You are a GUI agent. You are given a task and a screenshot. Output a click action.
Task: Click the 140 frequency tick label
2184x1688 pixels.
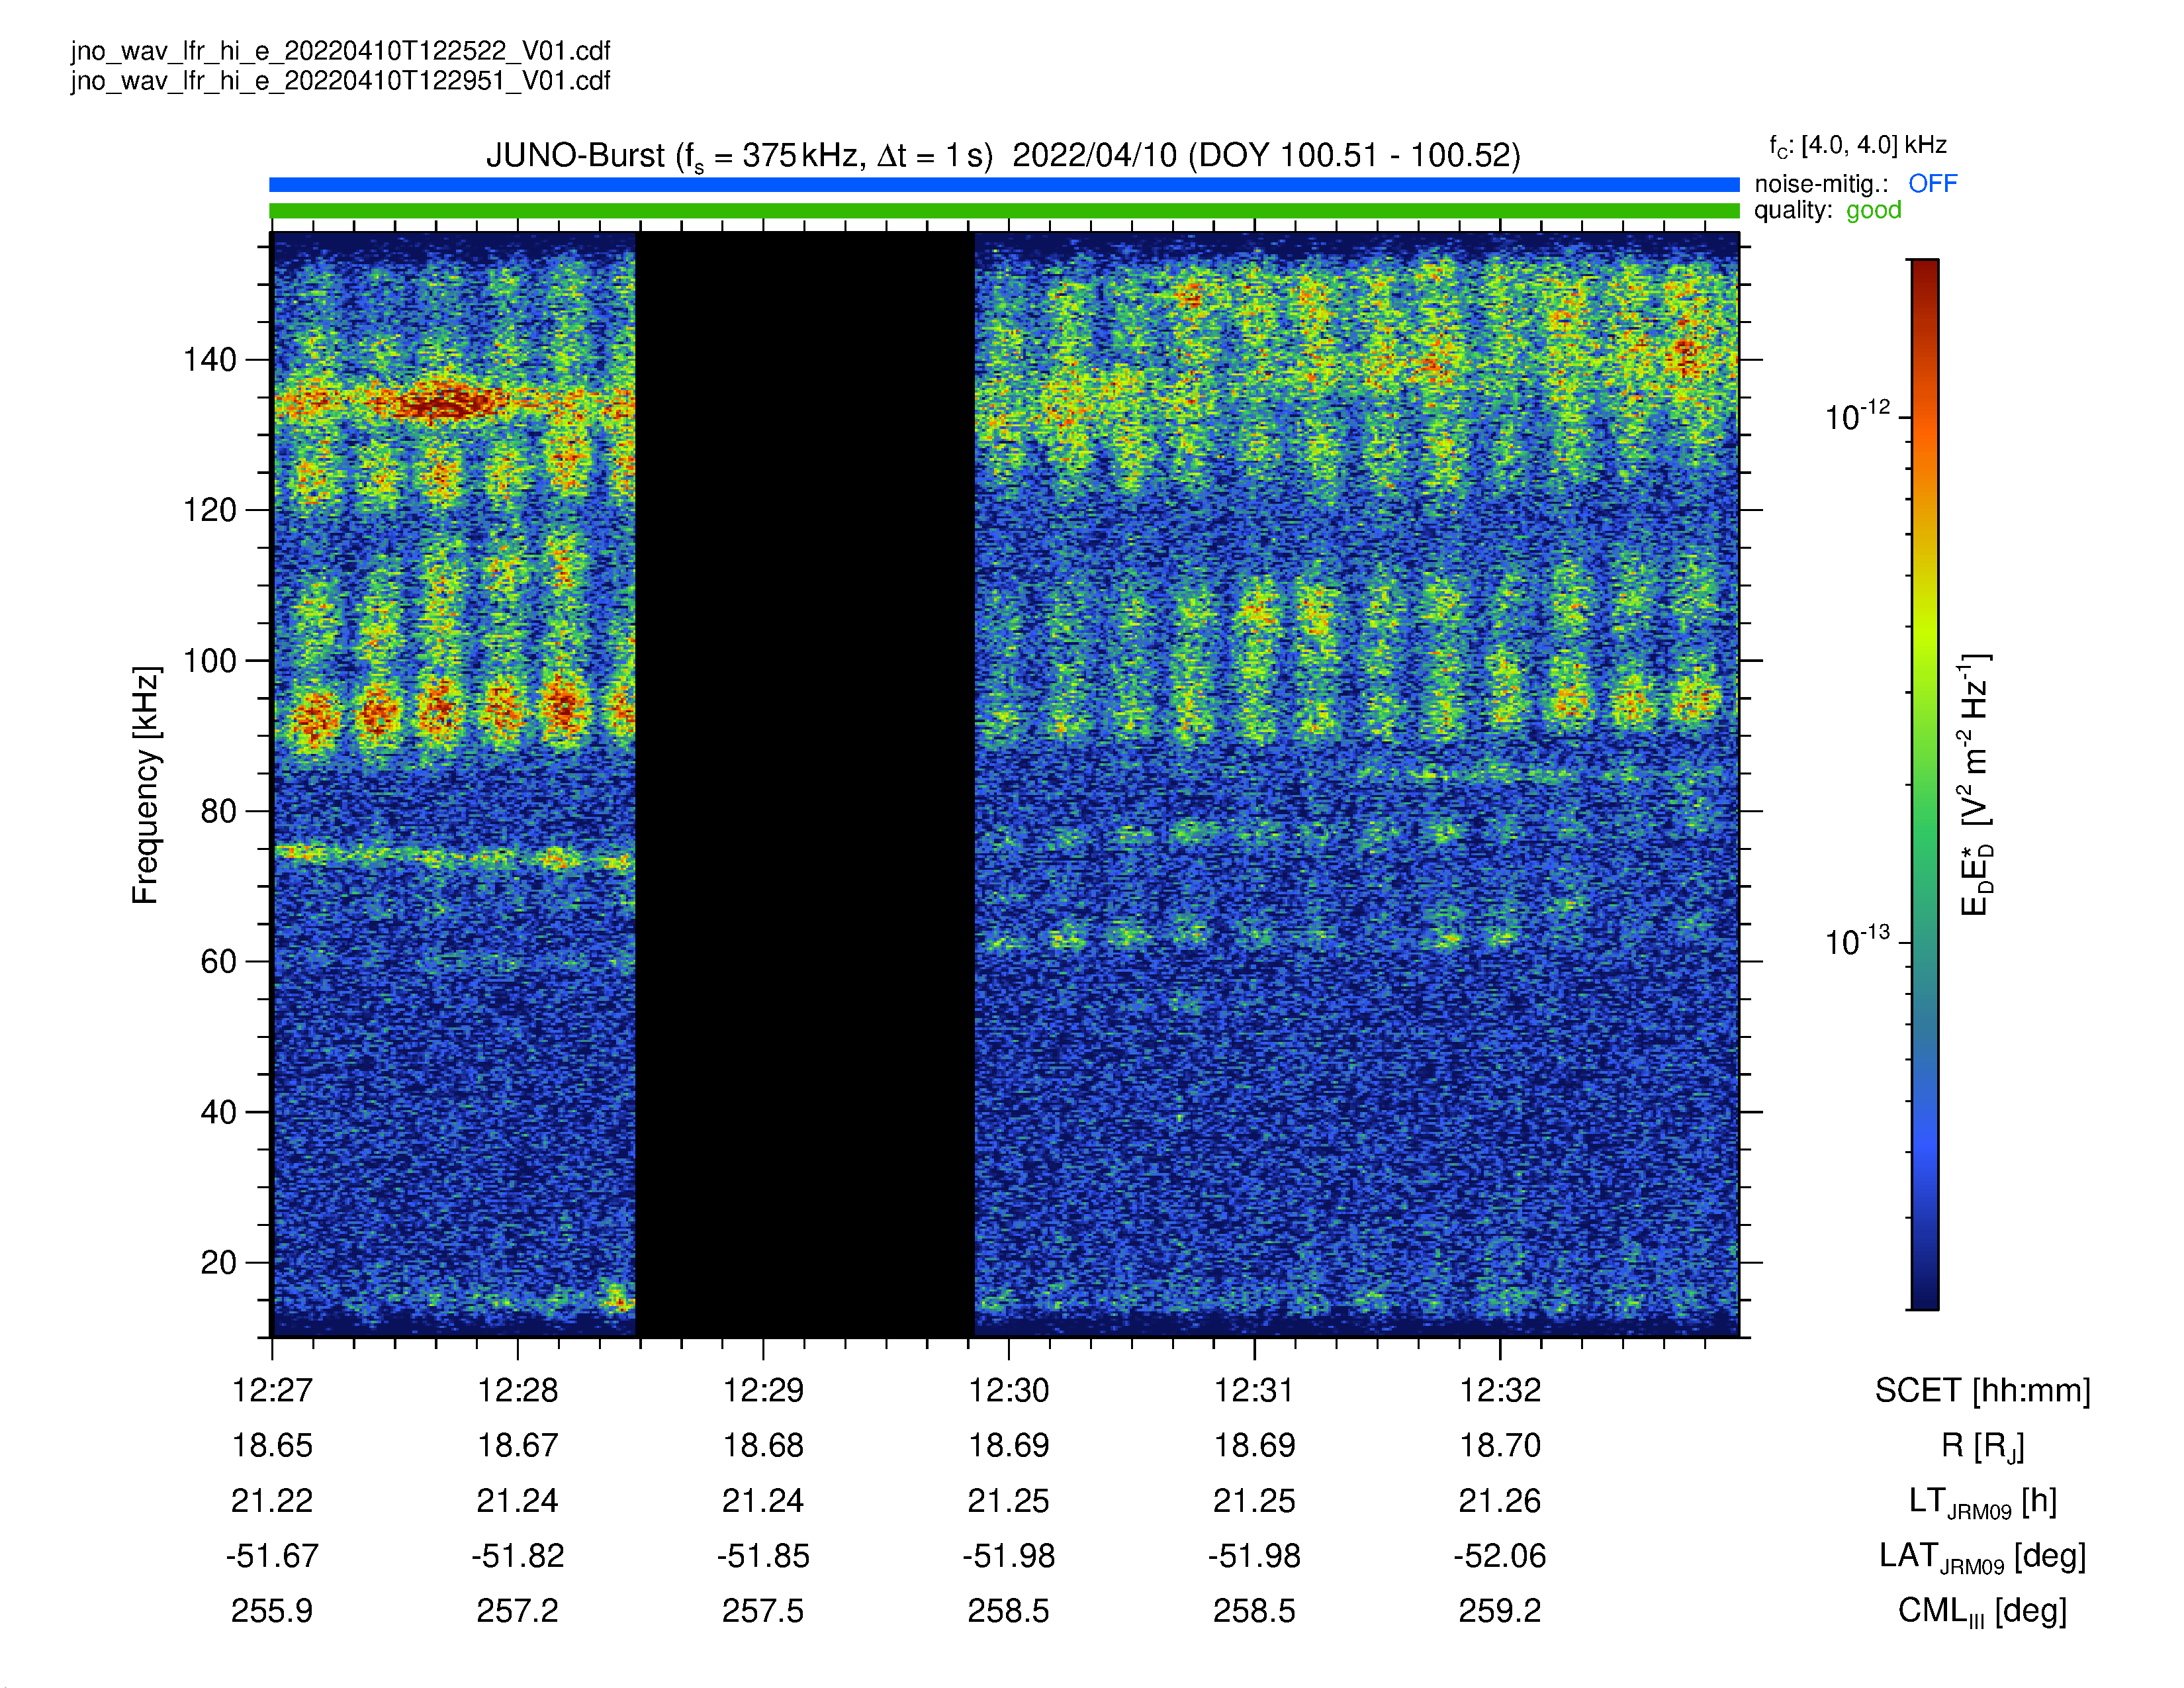[209, 360]
